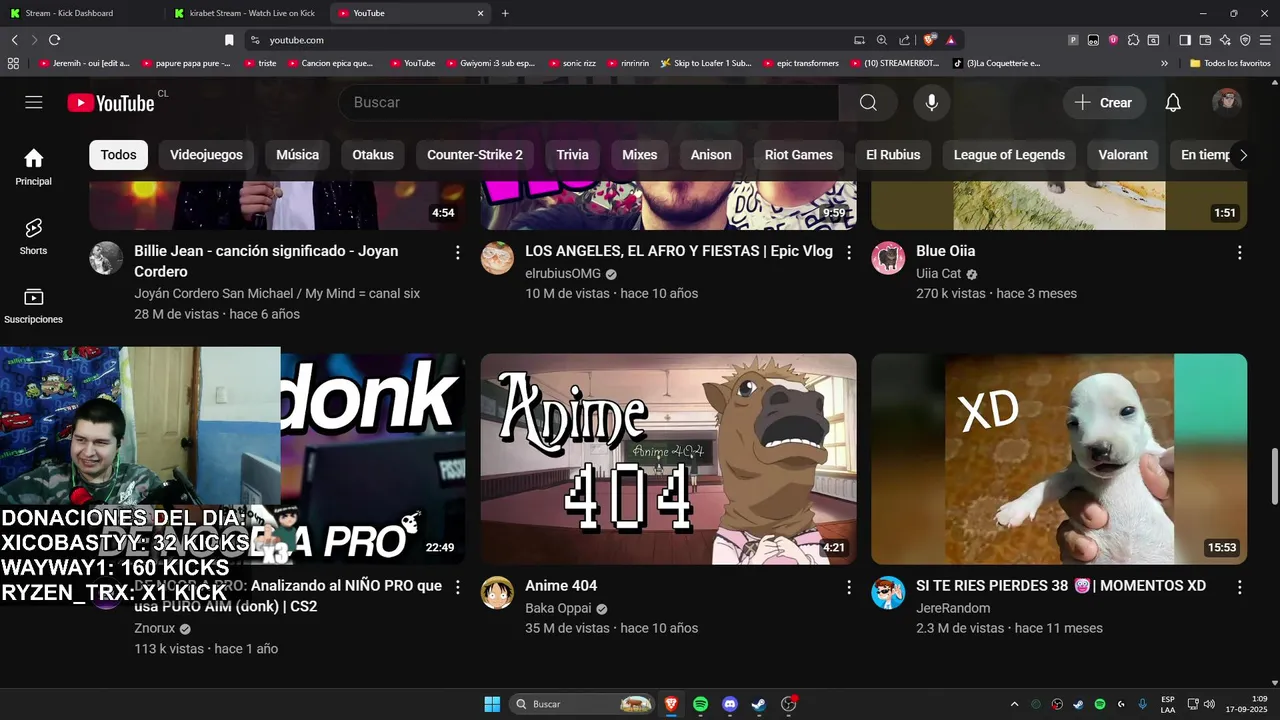
Task: Click the YouTube logo
Action: click(x=111, y=103)
